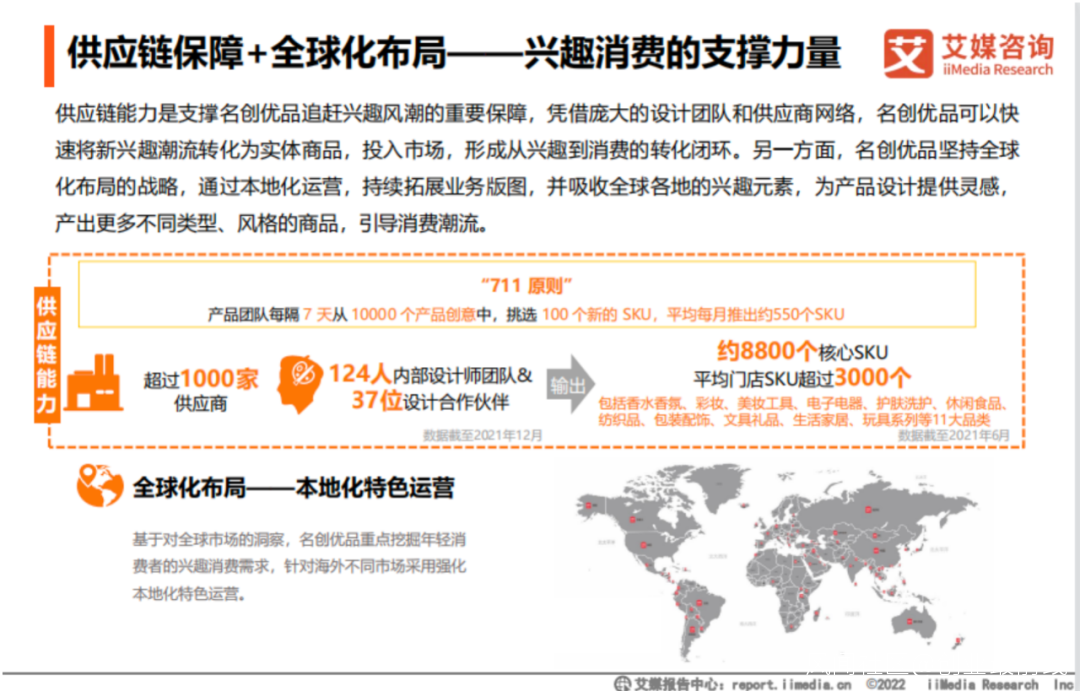Click the orange factory supplier icon
The image size is (1080, 691).
tap(95, 383)
